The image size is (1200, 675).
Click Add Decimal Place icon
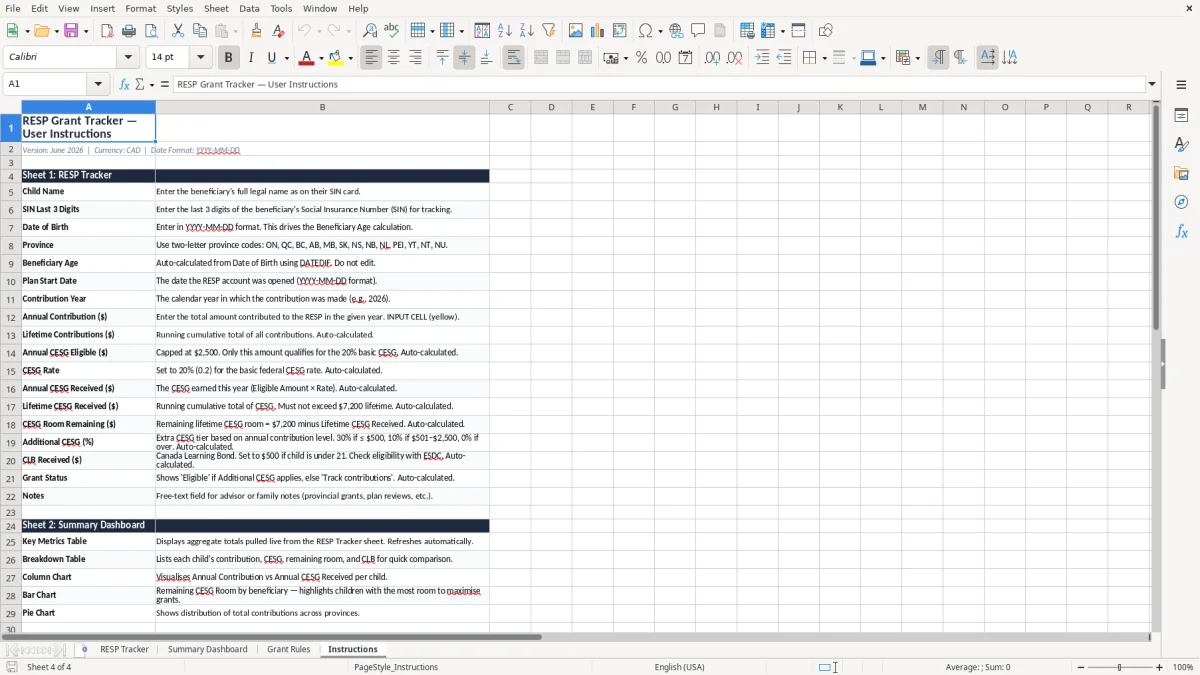712,58
